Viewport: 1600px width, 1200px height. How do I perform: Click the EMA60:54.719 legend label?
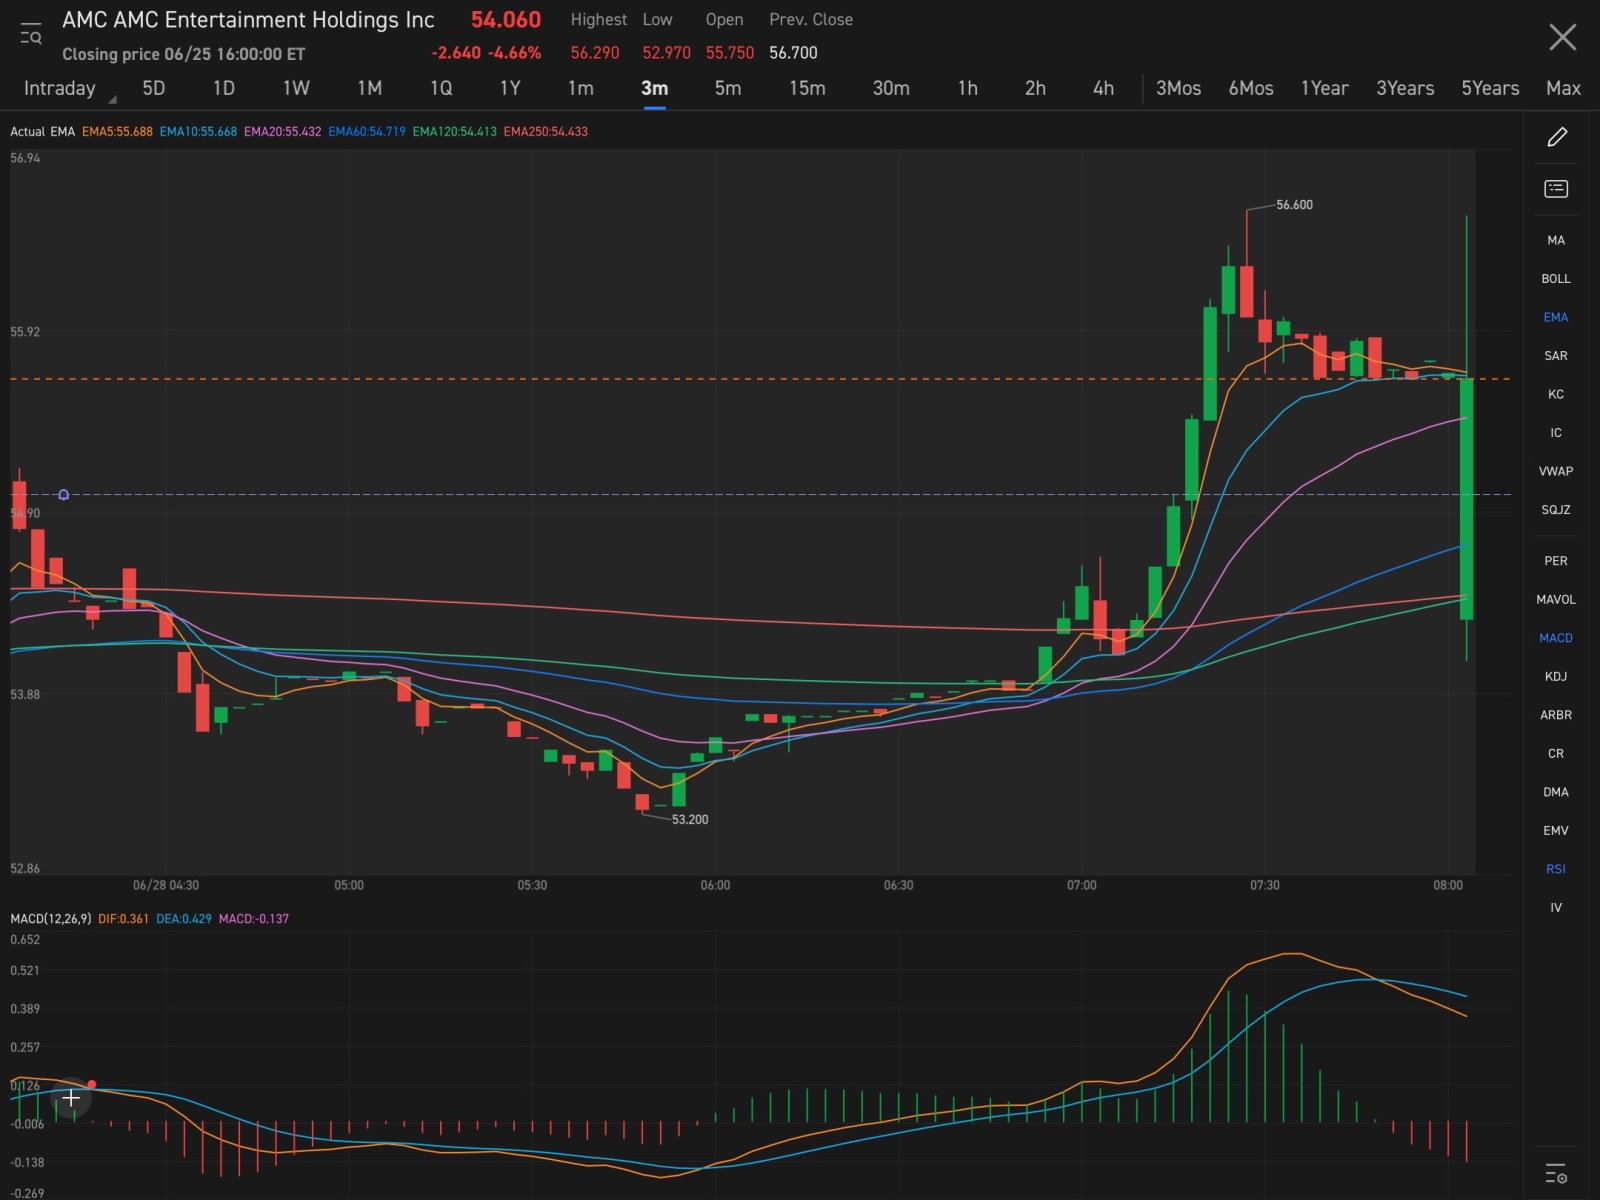pyautogui.click(x=367, y=131)
